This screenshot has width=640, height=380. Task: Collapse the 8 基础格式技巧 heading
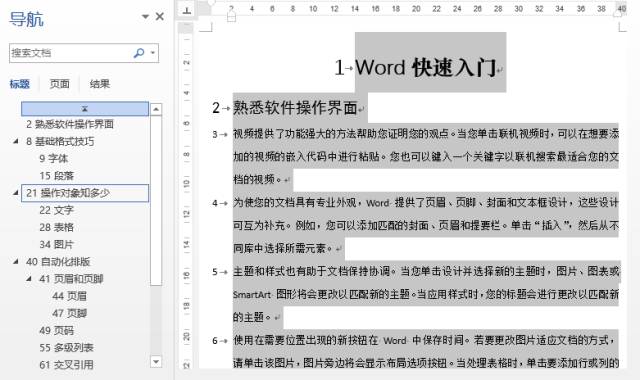click(x=16, y=141)
